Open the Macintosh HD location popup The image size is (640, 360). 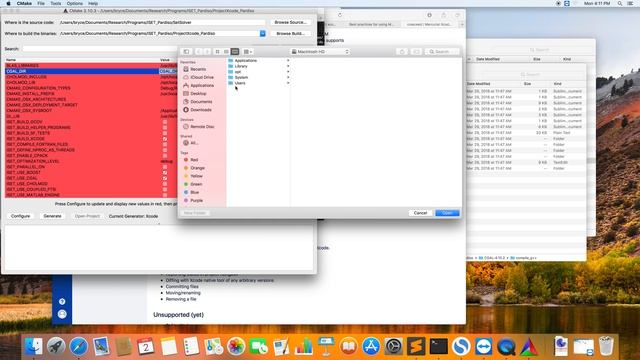pyautogui.click(x=320, y=51)
